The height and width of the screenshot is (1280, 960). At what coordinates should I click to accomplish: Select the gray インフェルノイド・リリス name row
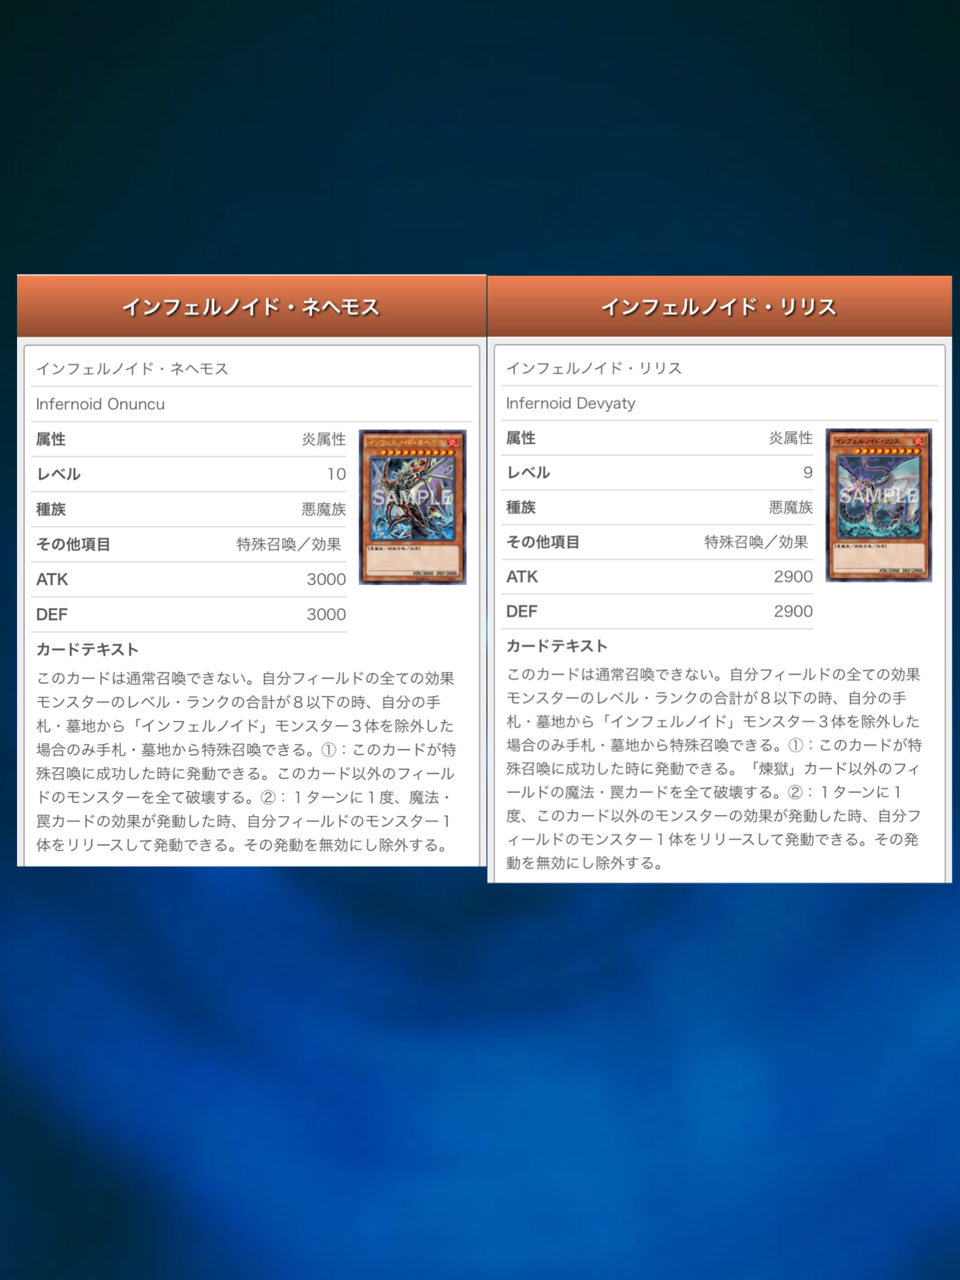(x=719, y=368)
